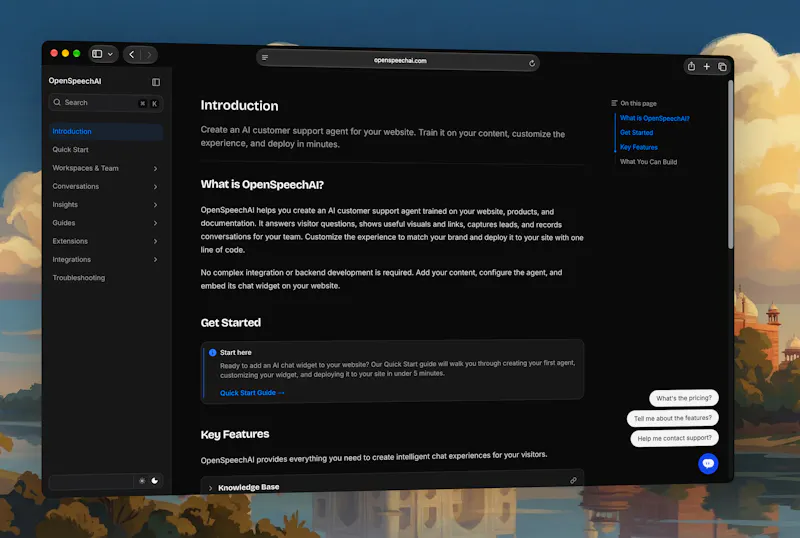Reload the page with the refresh icon

tap(532, 63)
